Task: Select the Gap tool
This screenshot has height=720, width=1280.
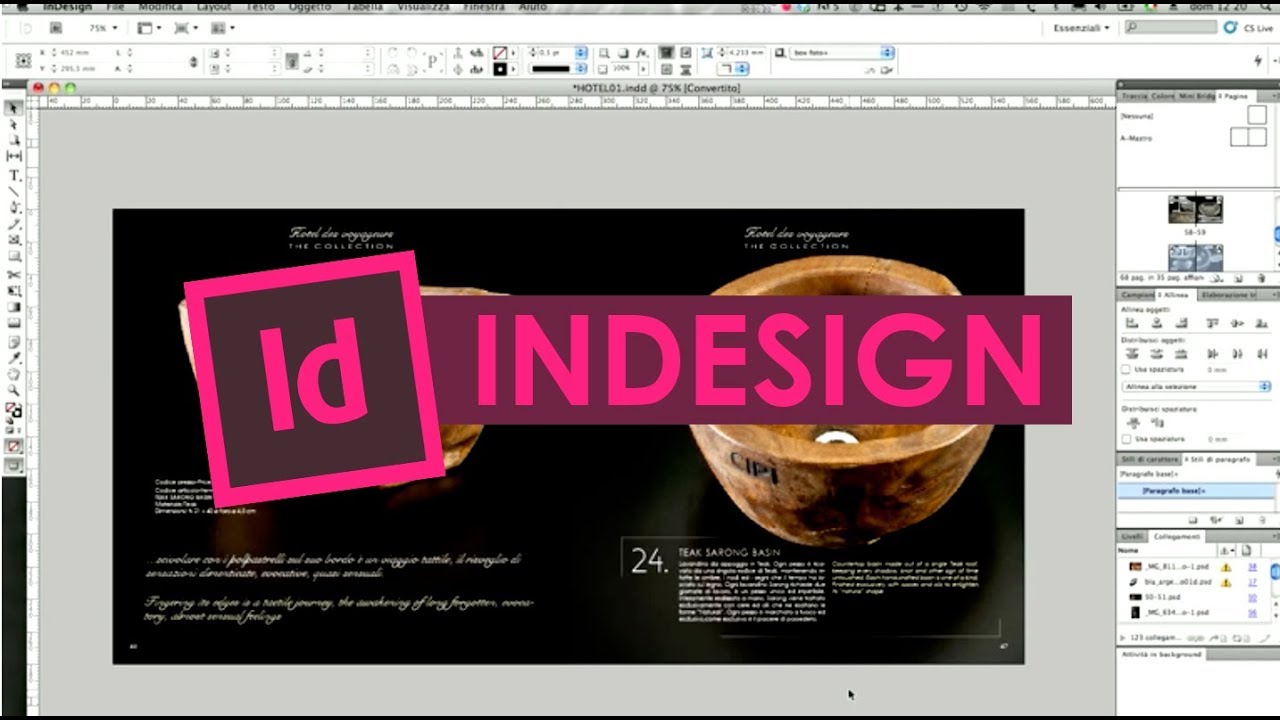Action: tap(14, 157)
